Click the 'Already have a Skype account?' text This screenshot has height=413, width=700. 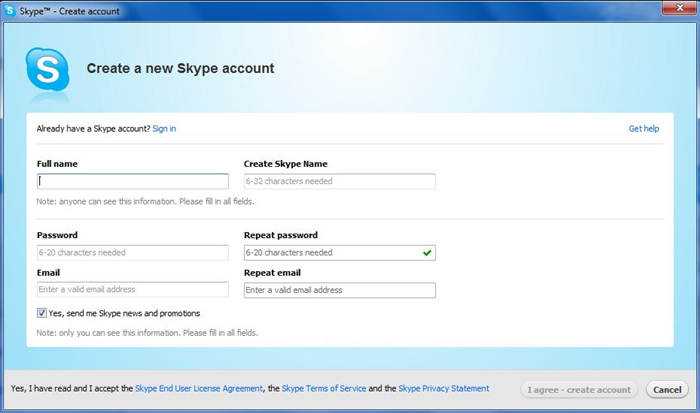pos(93,129)
